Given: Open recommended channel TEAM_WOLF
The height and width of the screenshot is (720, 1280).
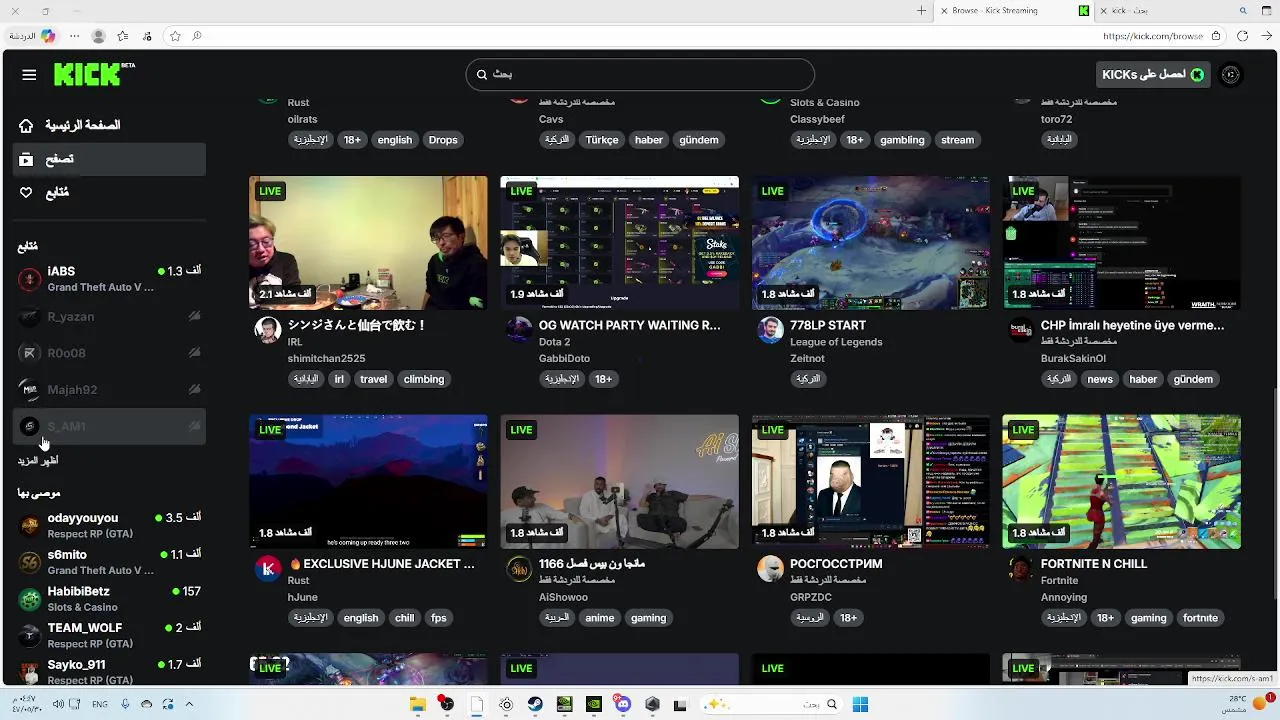Looking at the screenshot, I should (110, 635).
